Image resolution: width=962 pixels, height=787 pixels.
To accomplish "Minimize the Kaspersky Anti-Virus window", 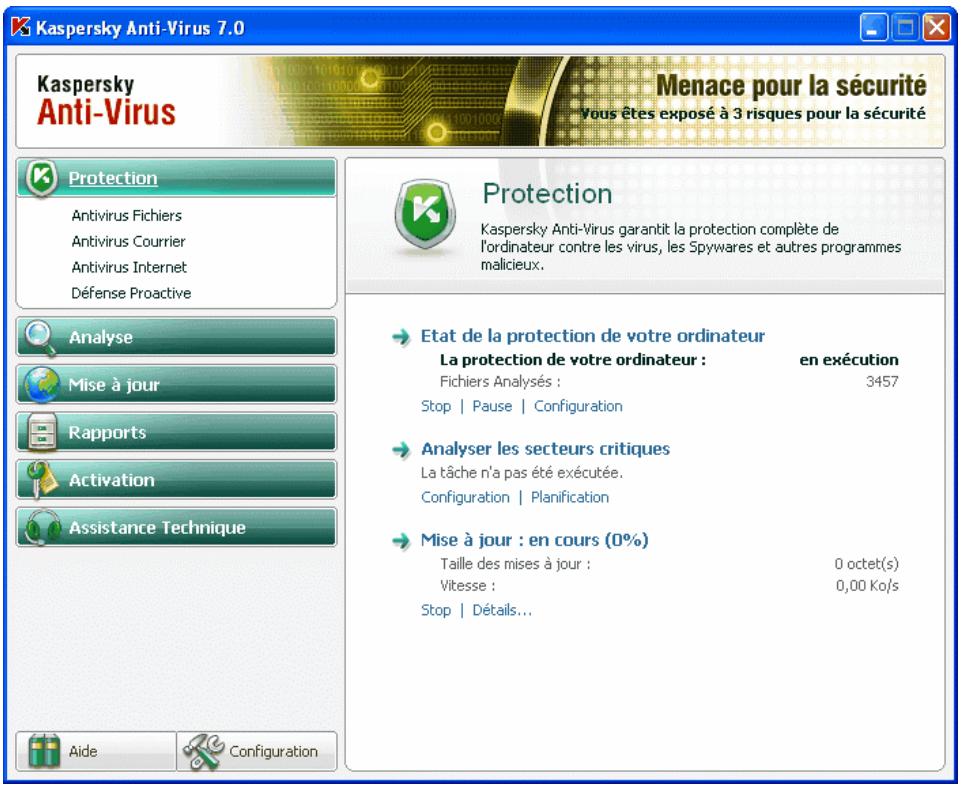I will click(x=873, y=28).
